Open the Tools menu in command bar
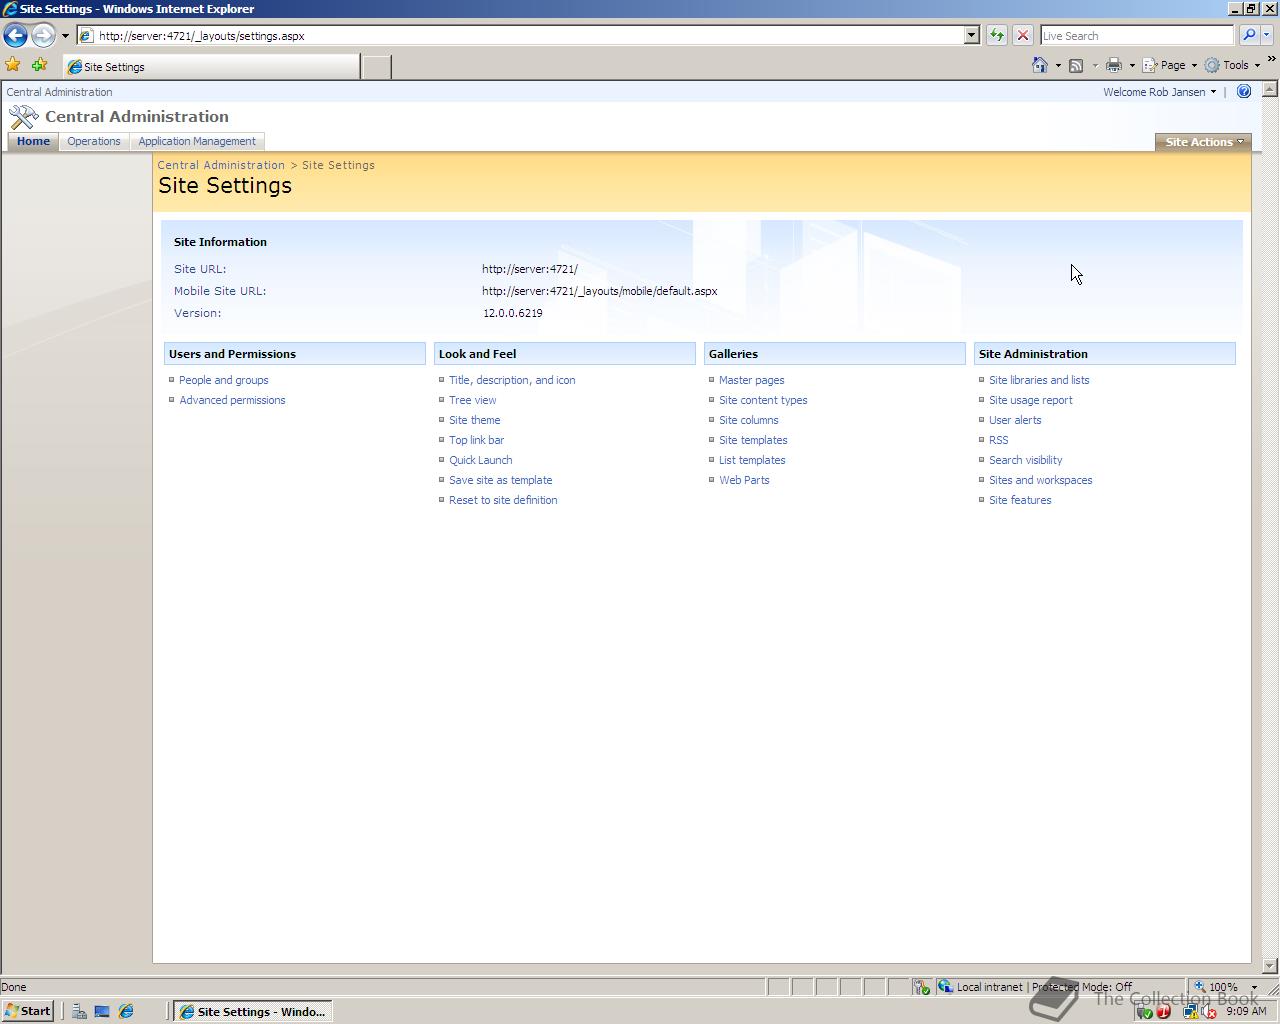1280x1024 pixels. pos(1232,65)
